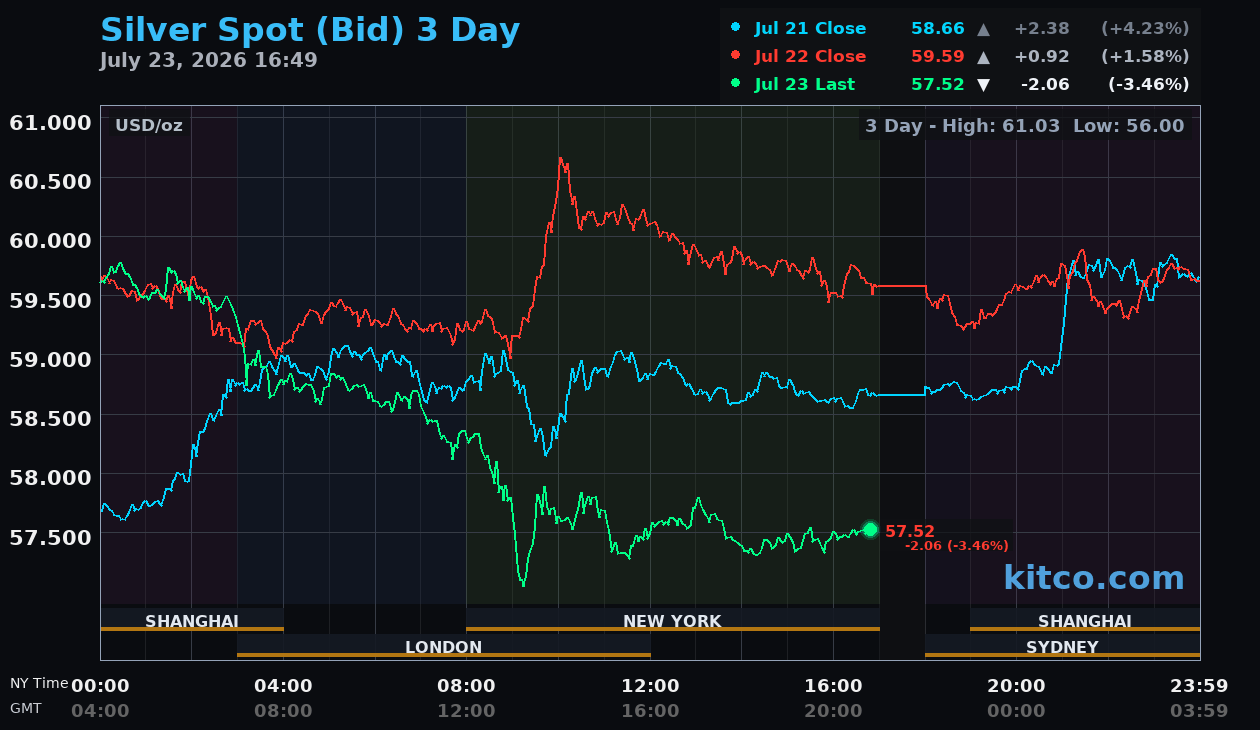Click the 61.000 price axis label
Screen dimensions: 1260x730
pos(50,122)
